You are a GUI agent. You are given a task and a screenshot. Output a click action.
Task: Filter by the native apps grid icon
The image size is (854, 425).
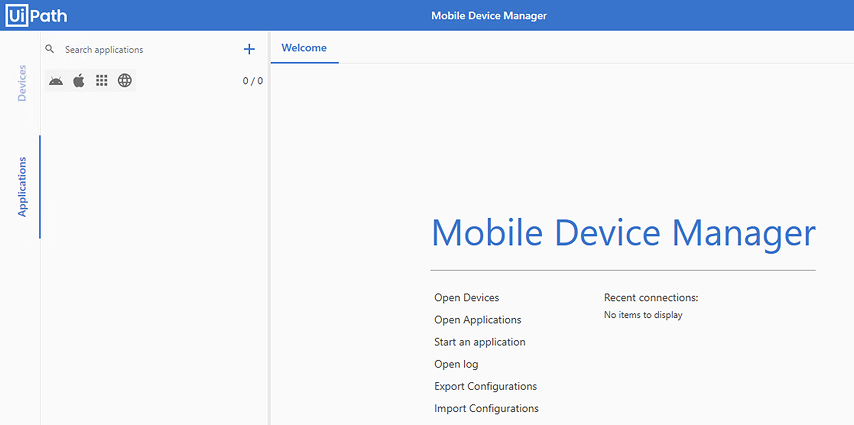pyautogui.click(x=101, y=81)
